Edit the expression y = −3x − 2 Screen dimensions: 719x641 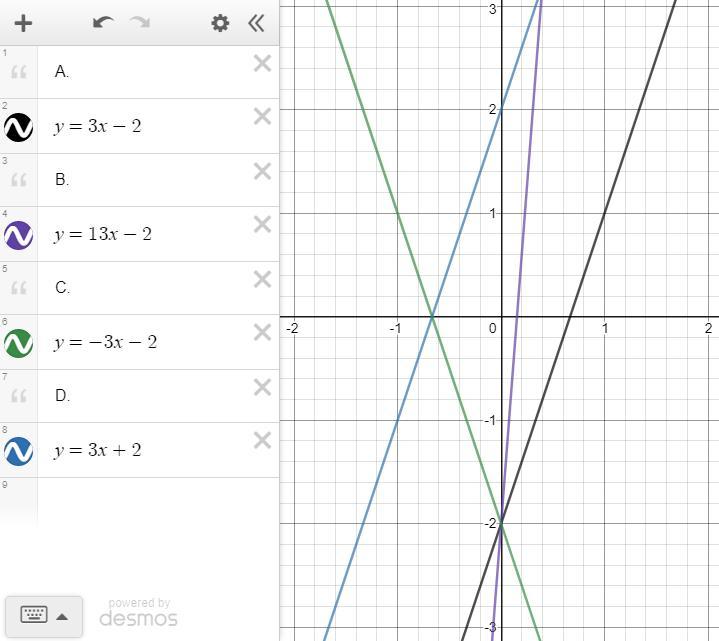click(105, 342)
